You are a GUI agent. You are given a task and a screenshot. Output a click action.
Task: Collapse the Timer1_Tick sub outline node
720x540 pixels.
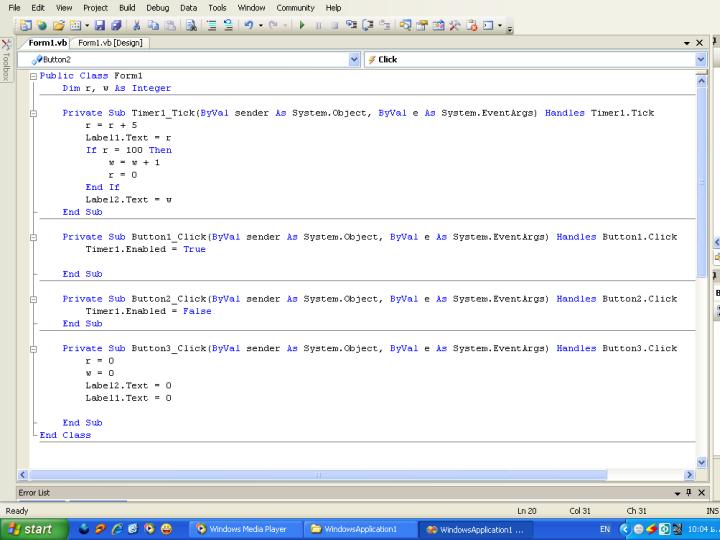click(x=33, y=113)
